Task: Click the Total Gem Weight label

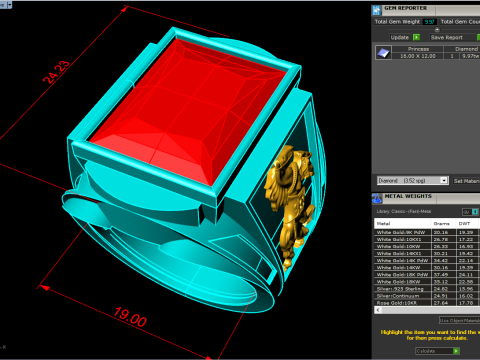Action: (x=397, y=22)
